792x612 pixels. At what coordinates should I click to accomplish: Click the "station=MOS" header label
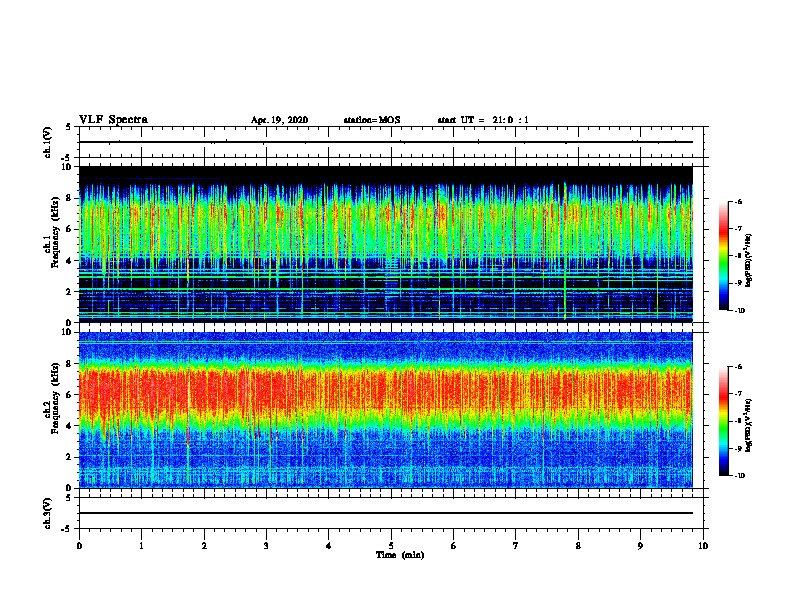(x=372, y=120)
